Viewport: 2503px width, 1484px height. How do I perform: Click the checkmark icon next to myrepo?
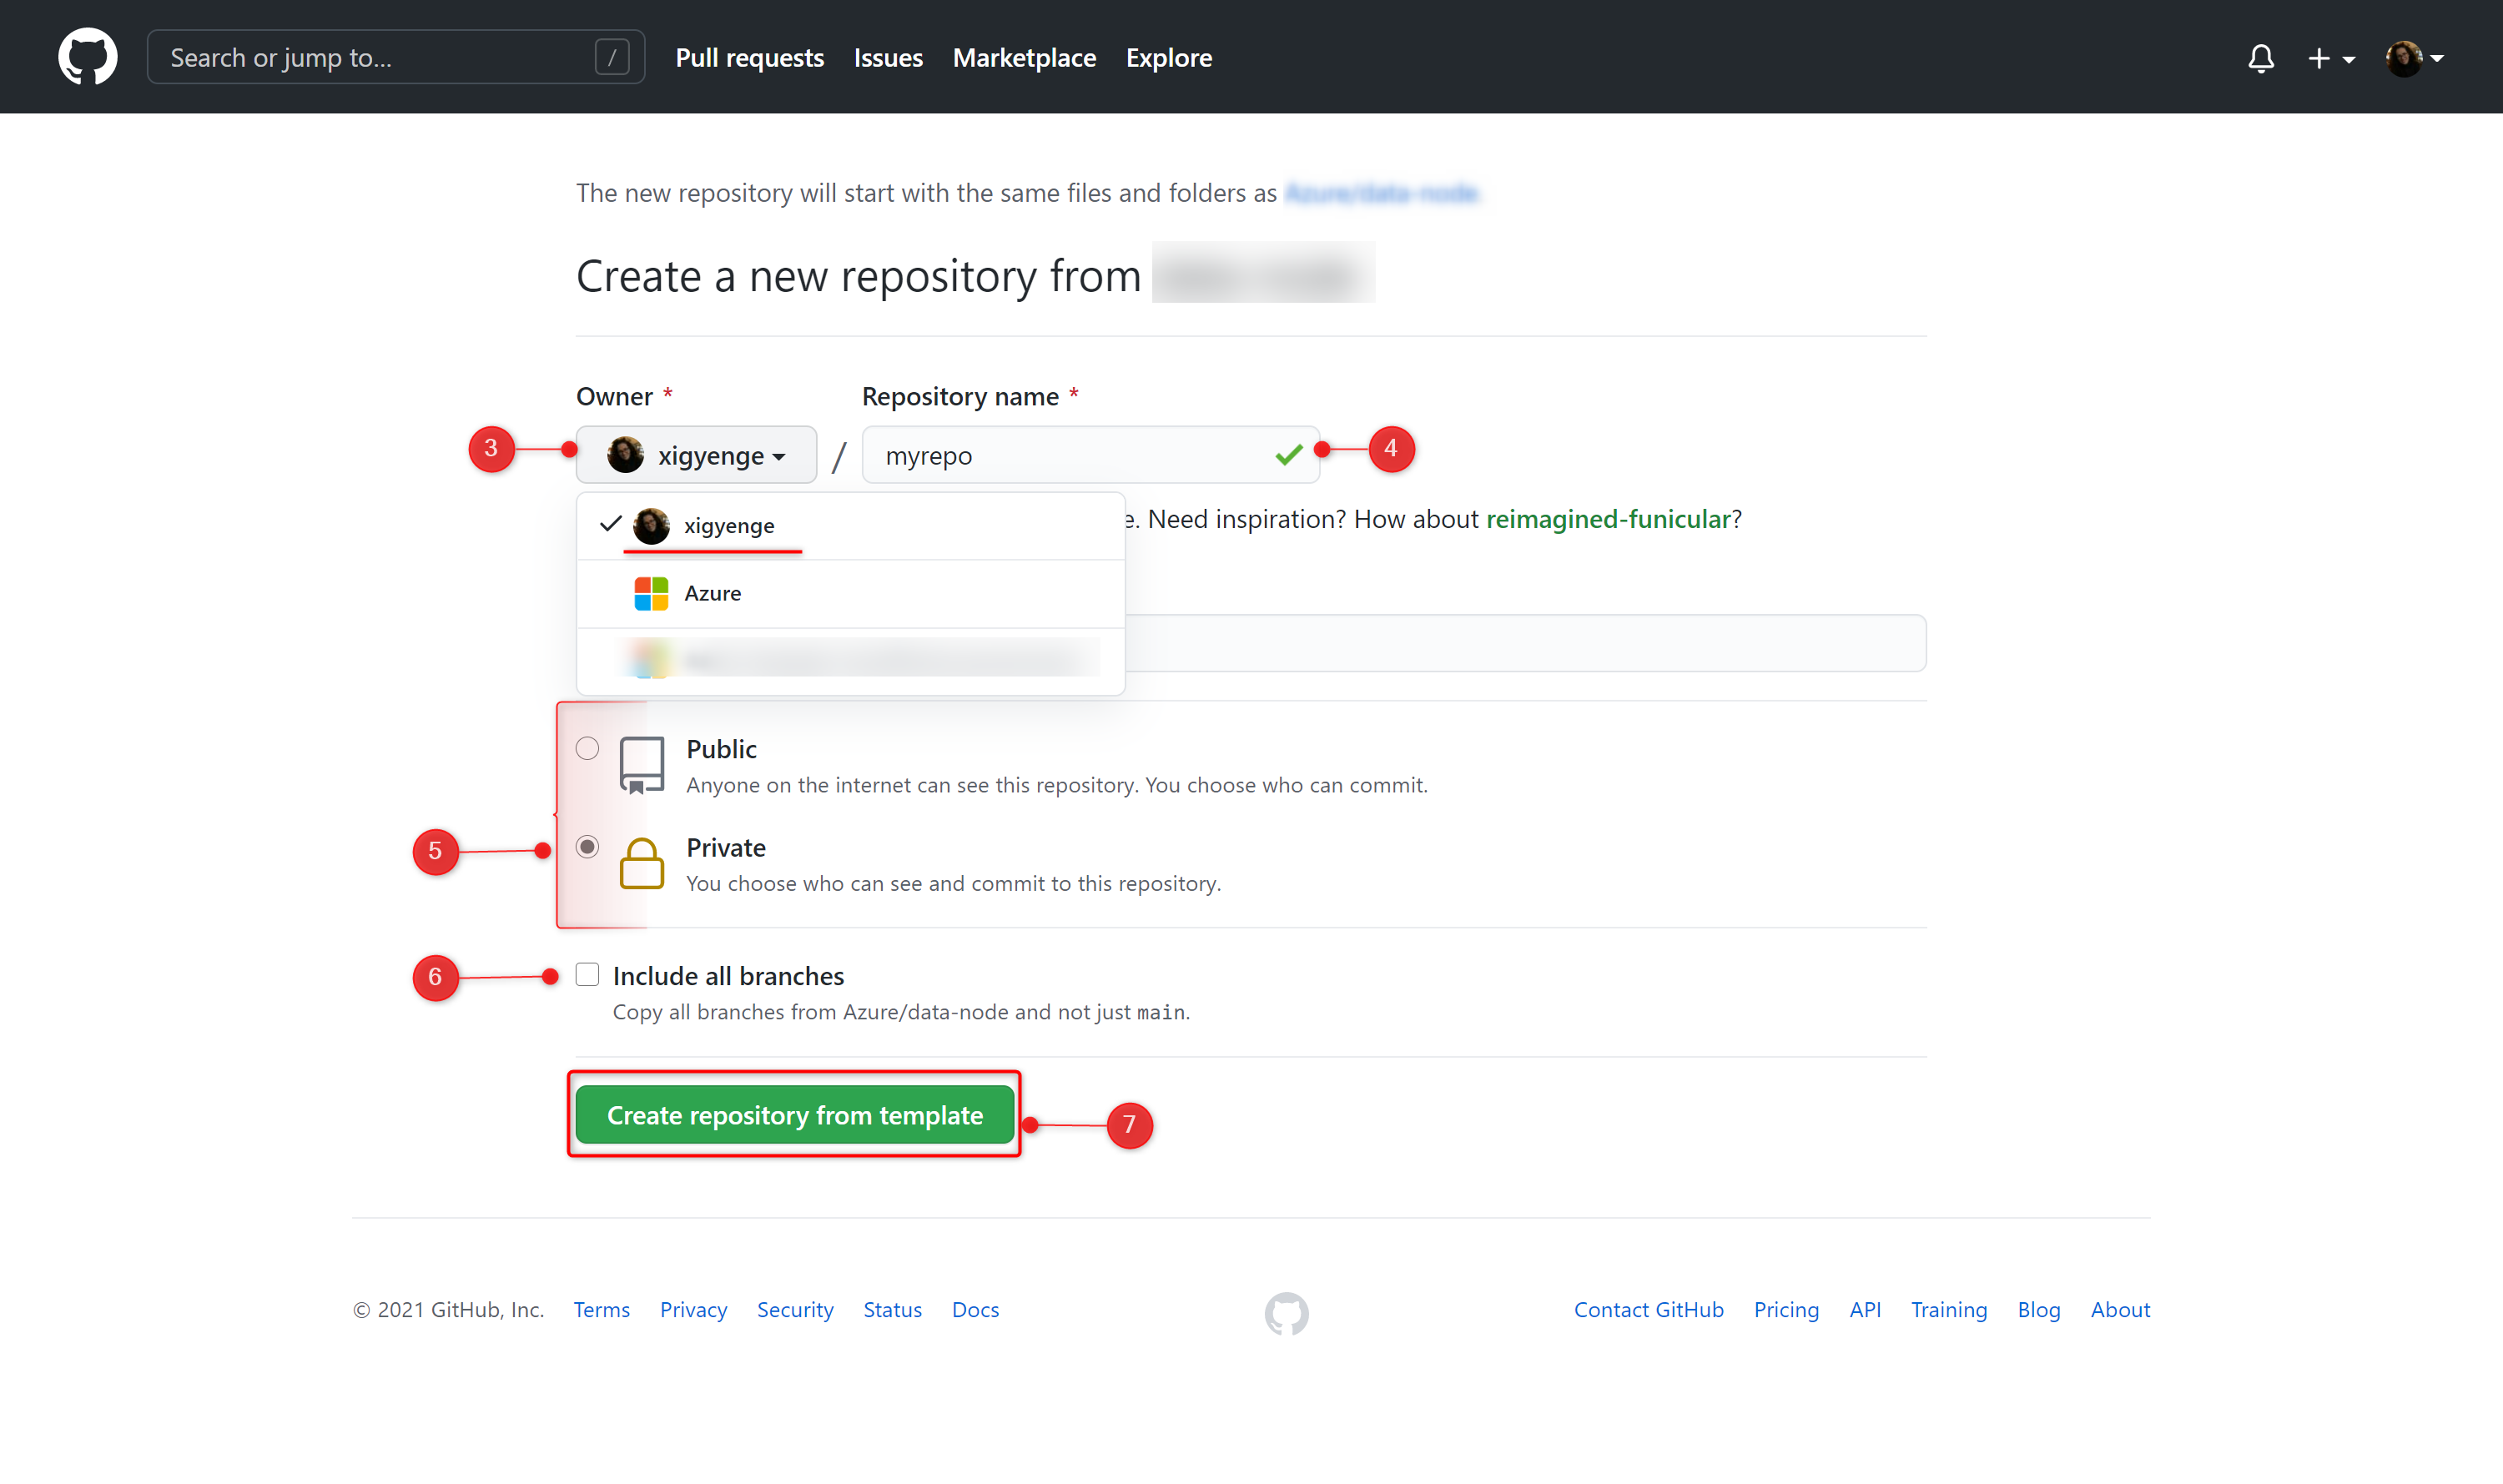click(x=1290, y=455)
